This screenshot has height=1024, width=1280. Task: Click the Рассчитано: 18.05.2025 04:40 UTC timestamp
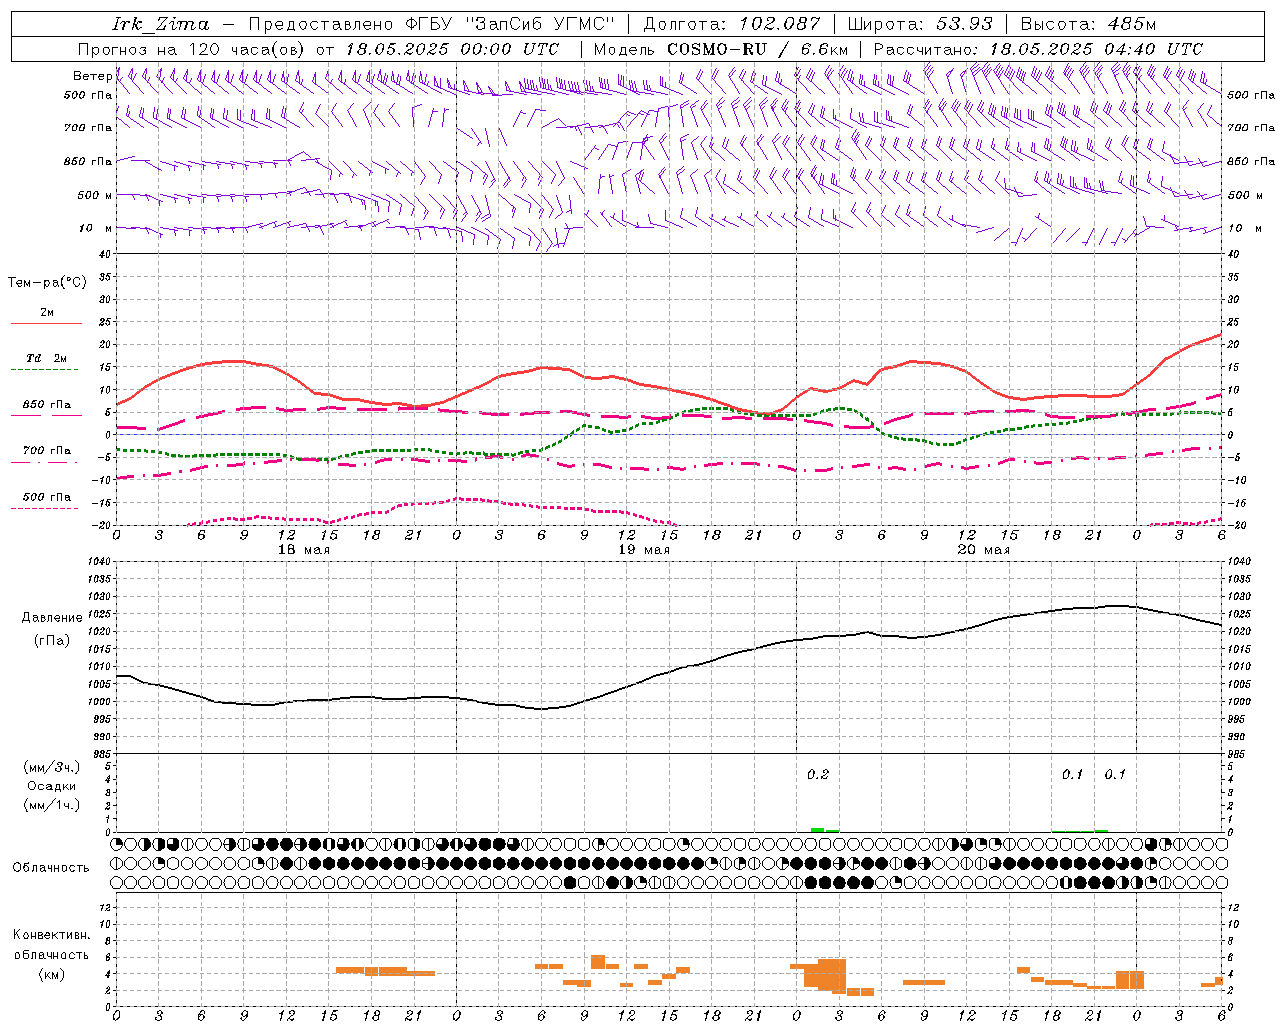click(1038, 49)
